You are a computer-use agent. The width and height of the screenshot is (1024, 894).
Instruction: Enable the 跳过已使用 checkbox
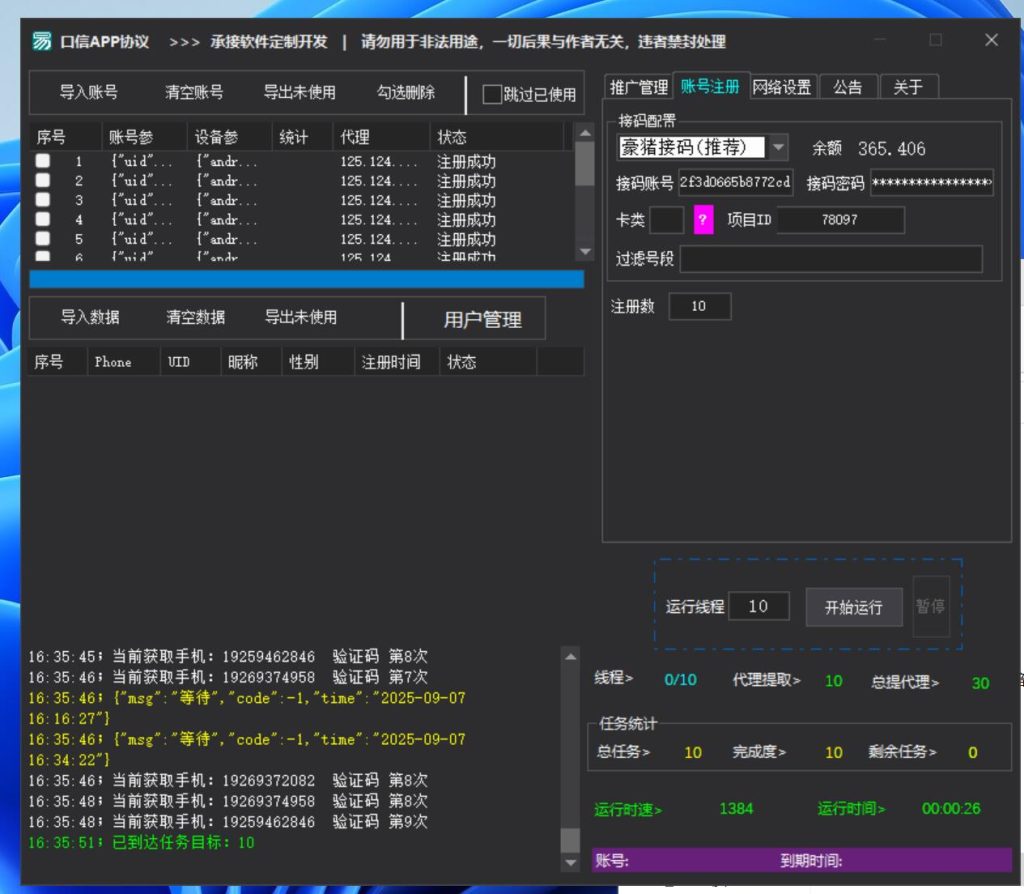[493, 93]
